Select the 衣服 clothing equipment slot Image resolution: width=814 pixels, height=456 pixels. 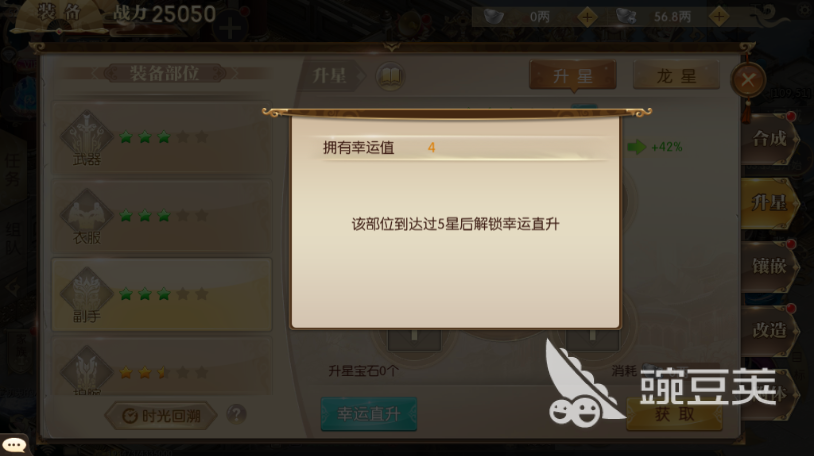click(161, 216)
